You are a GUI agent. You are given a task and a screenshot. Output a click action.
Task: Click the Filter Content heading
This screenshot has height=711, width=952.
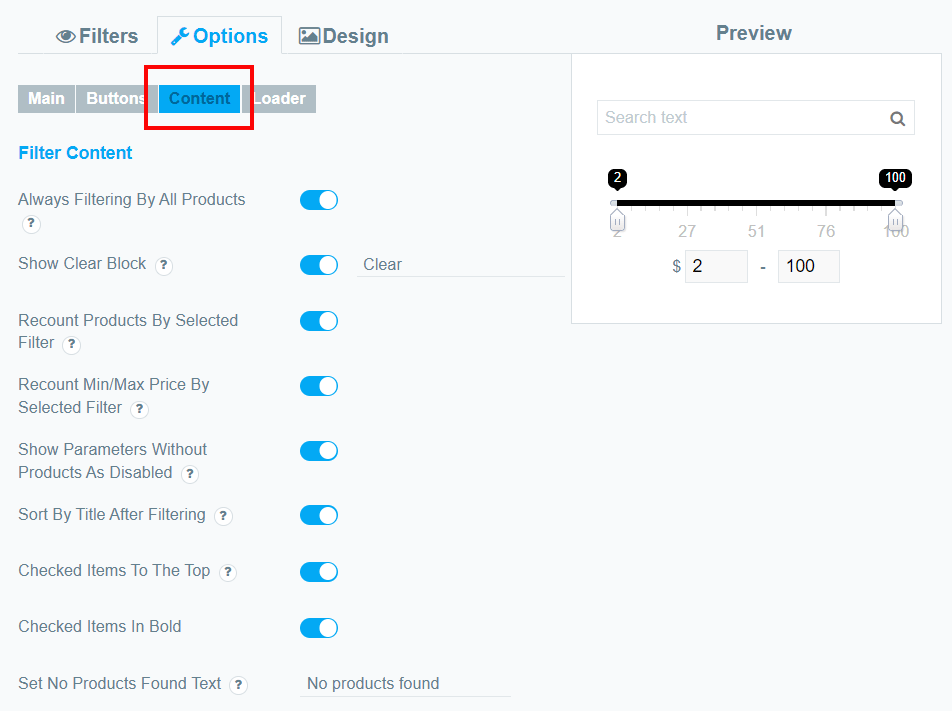pos(75,153)
